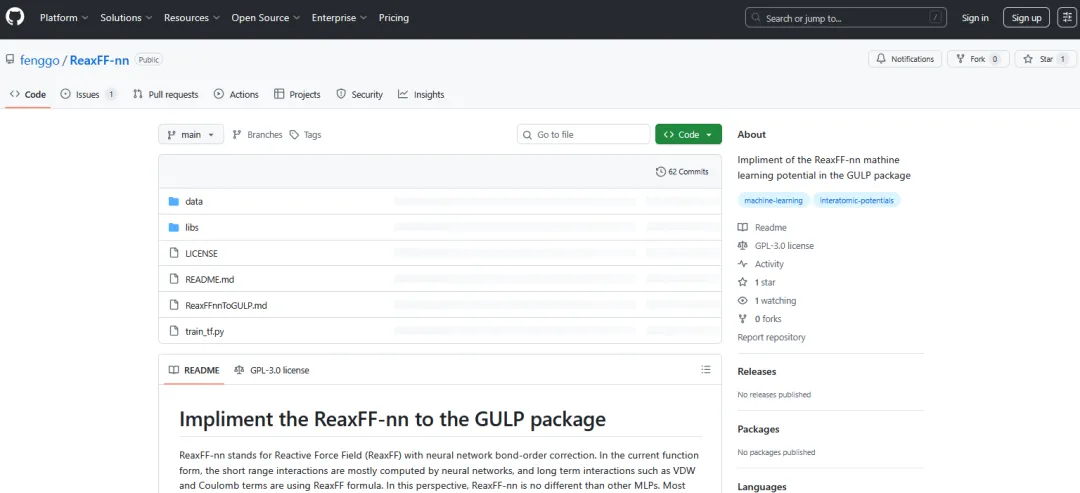Click the Search or jump to field

point(846,18)
